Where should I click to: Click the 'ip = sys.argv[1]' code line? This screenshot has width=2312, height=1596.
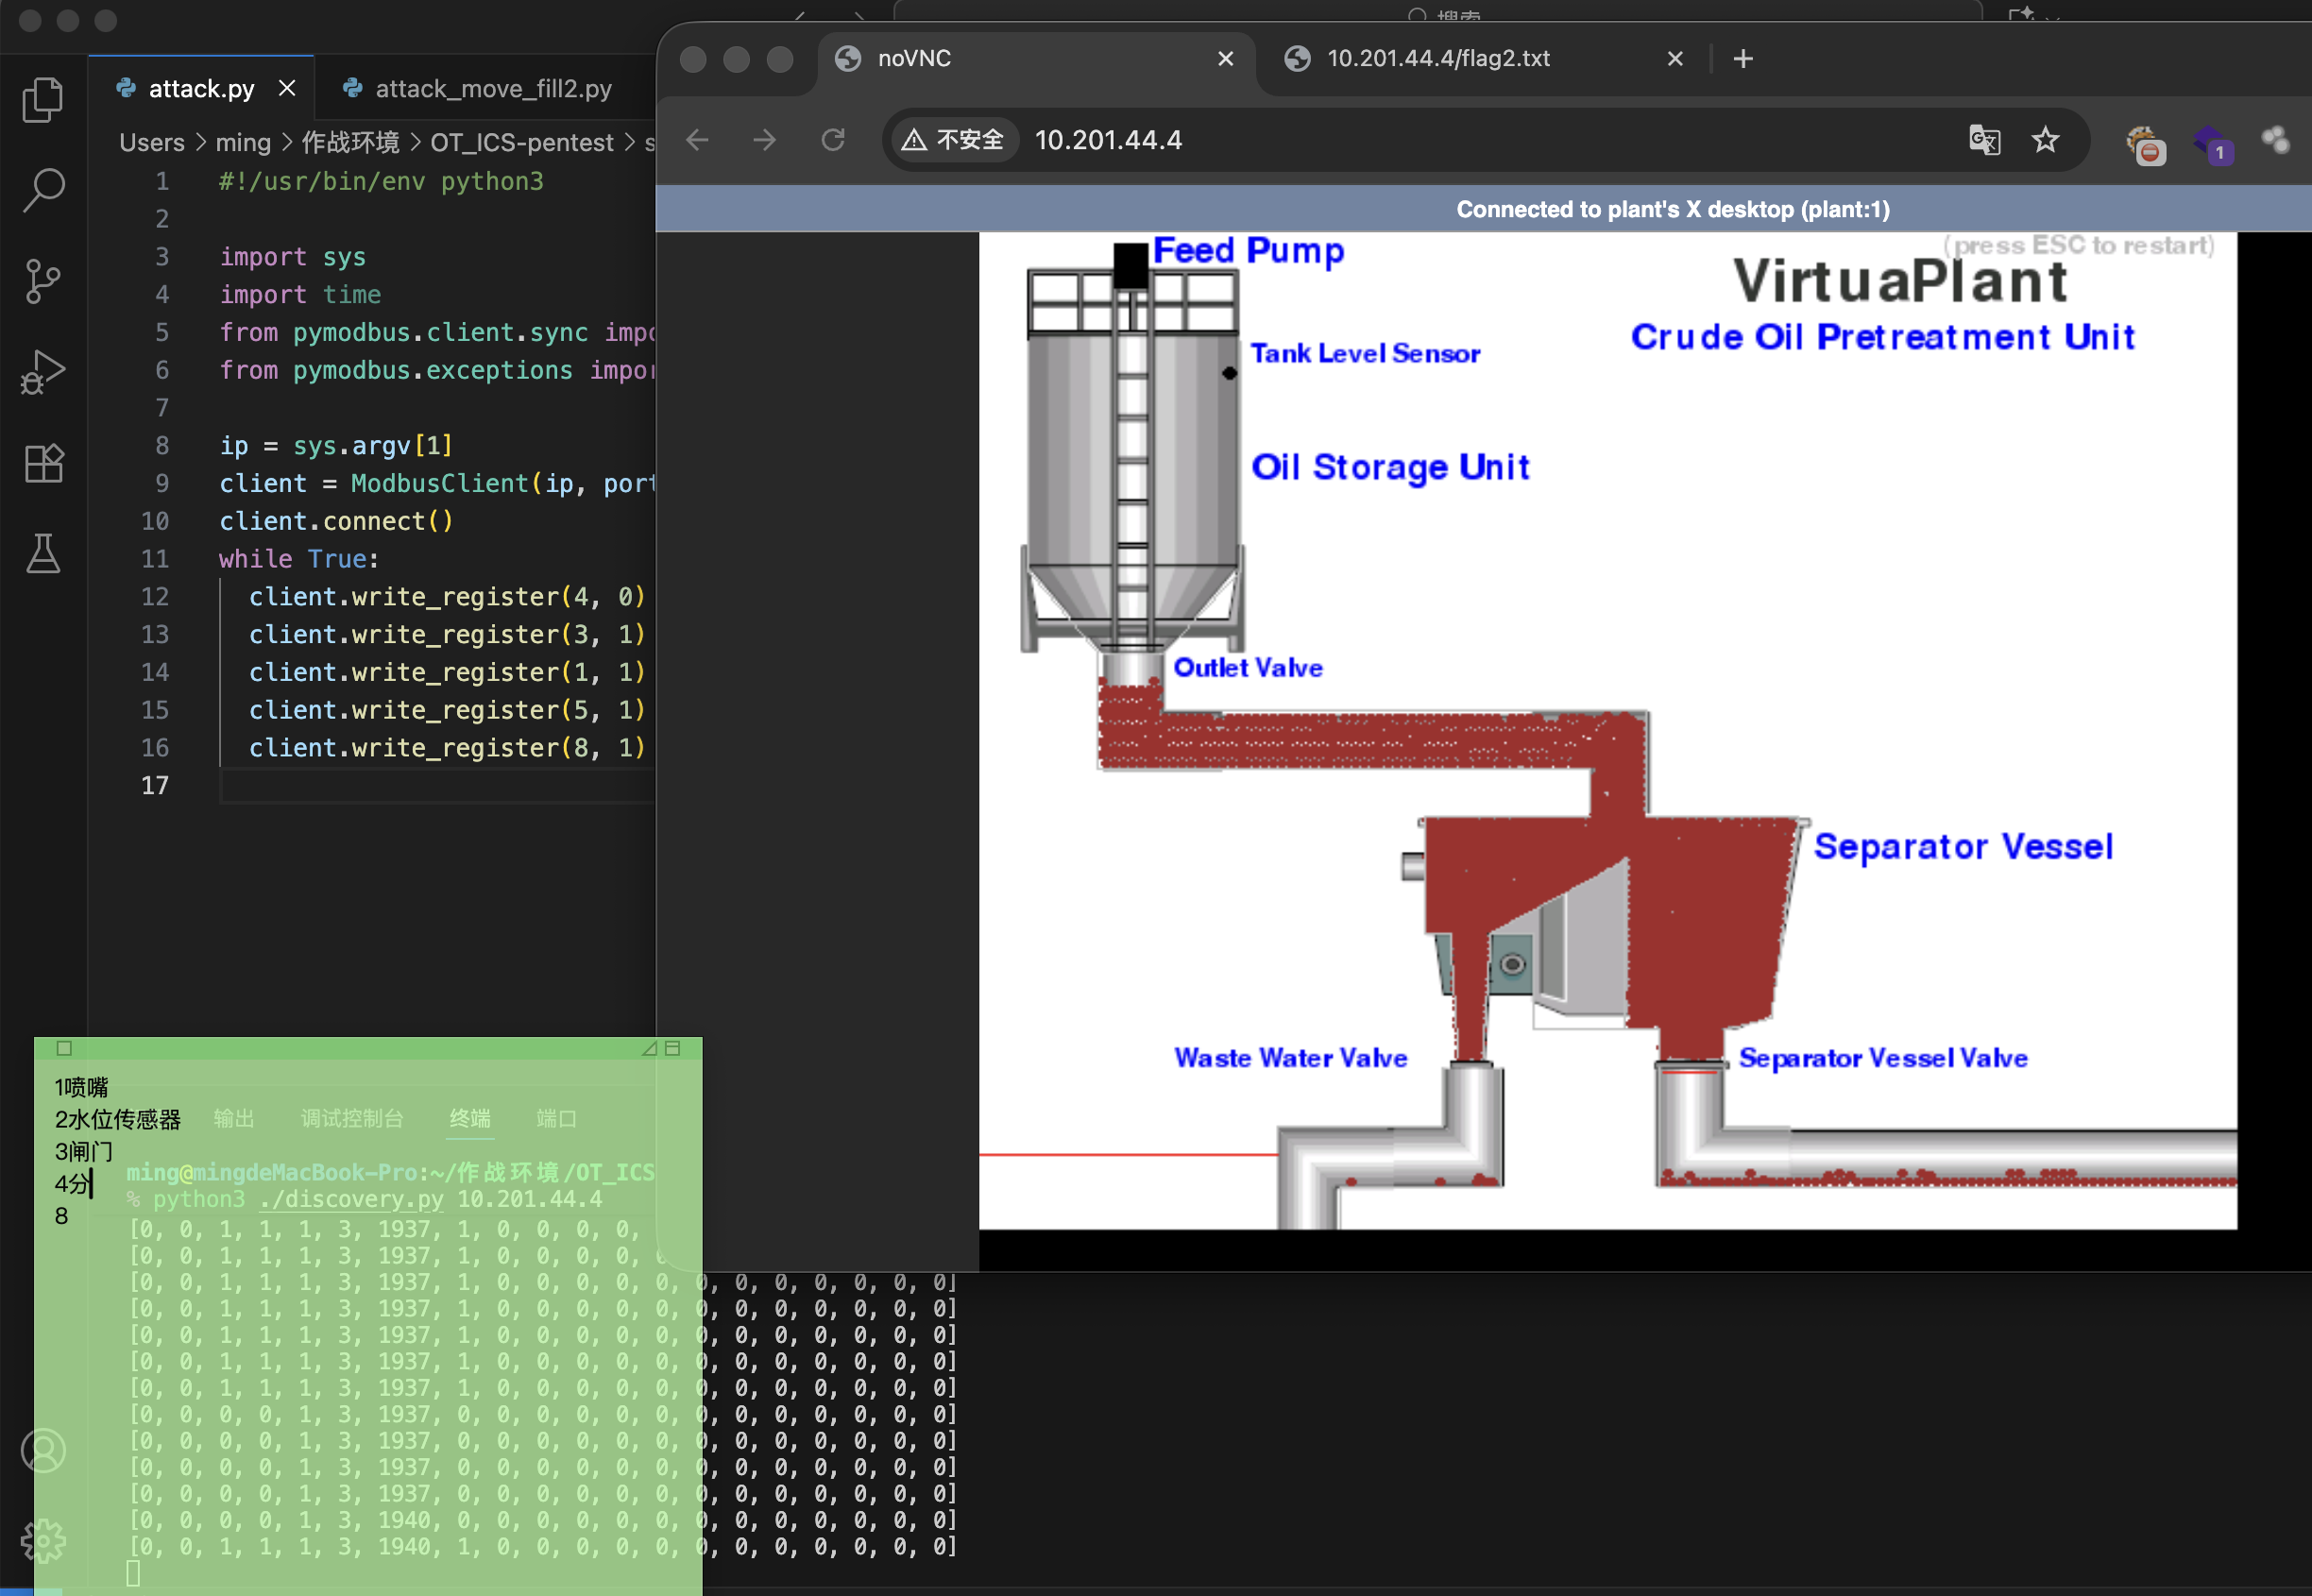[336, 445]
